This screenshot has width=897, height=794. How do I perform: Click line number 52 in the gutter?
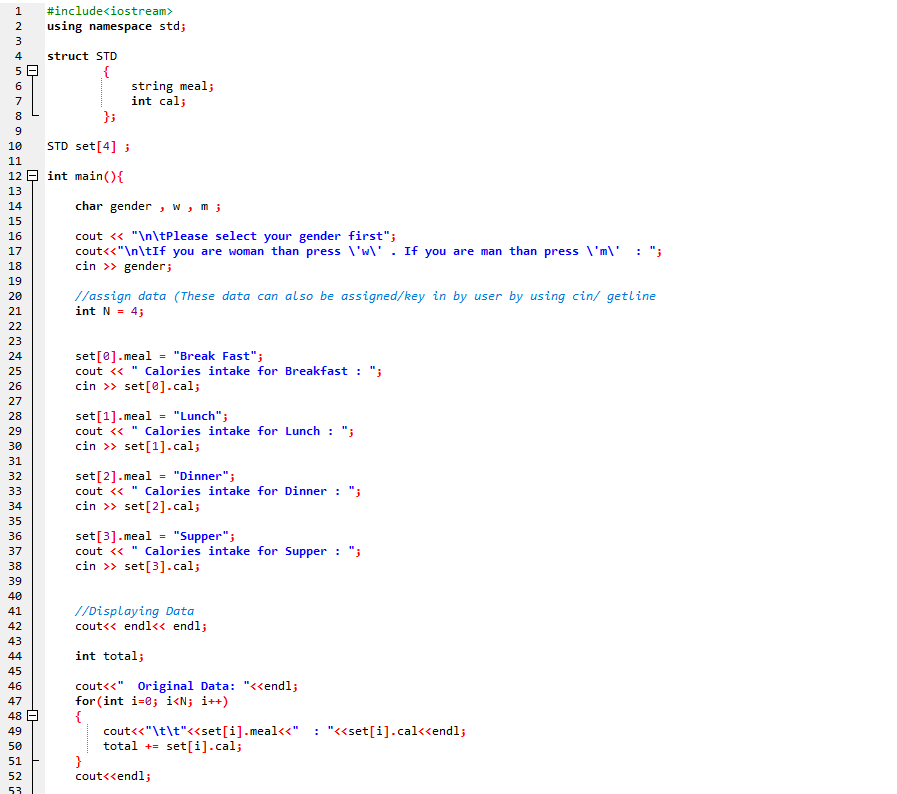coord(16,775)
